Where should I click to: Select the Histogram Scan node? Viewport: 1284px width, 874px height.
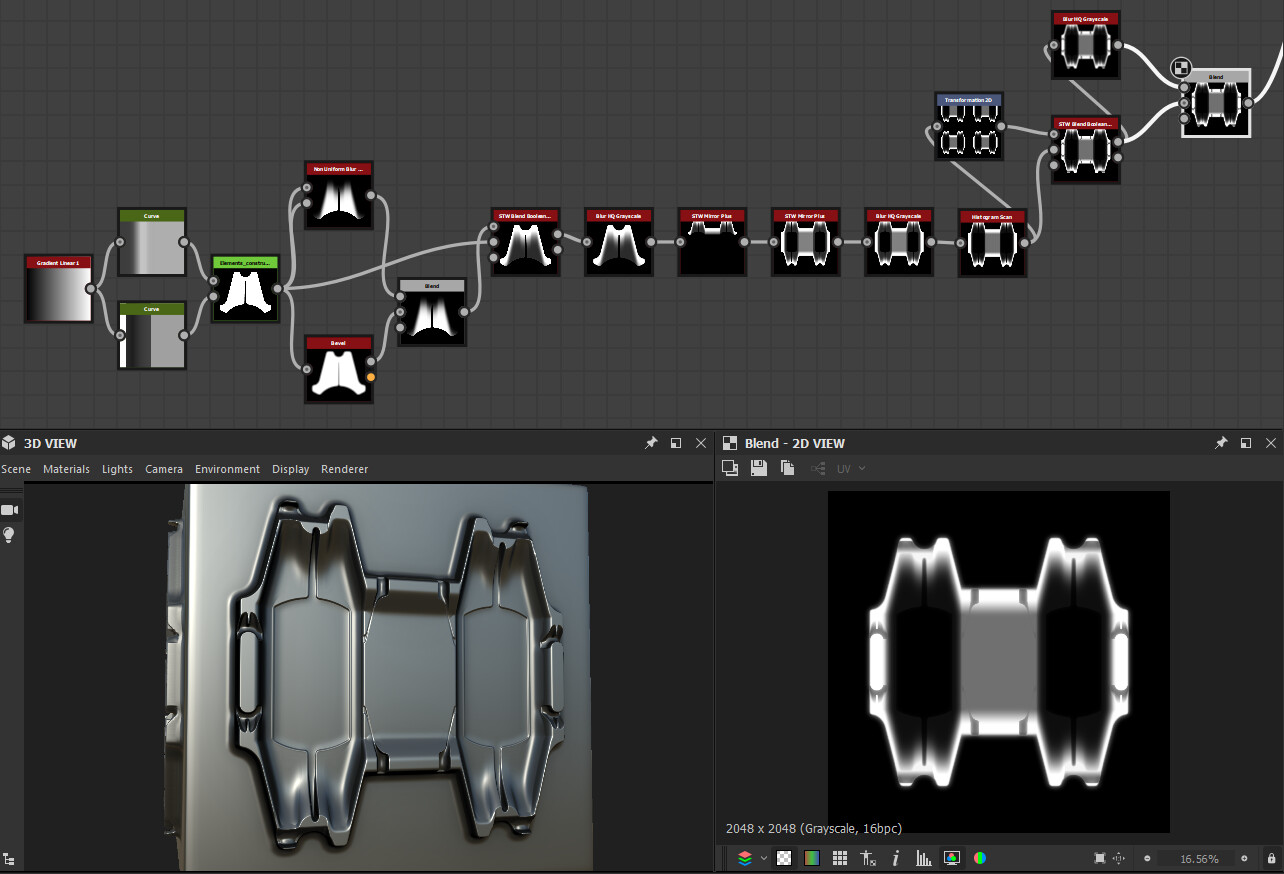point(992,243)
